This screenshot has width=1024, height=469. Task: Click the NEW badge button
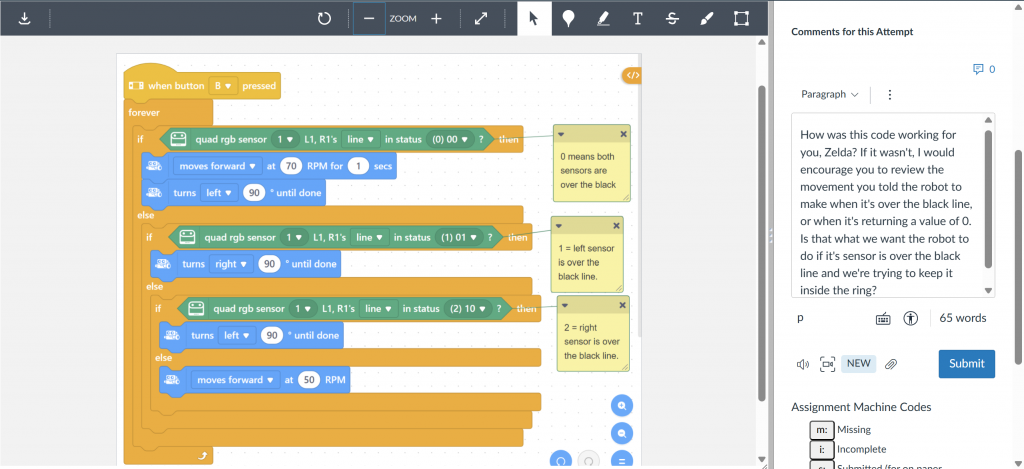(858, 363)
